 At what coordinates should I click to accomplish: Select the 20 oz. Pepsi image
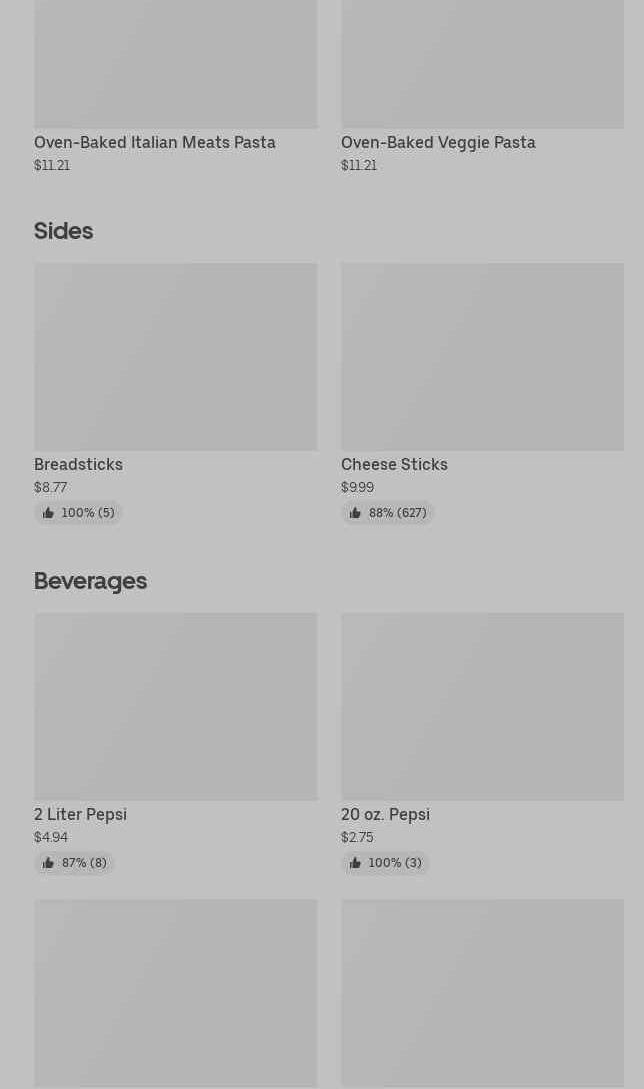click(482, 706)
